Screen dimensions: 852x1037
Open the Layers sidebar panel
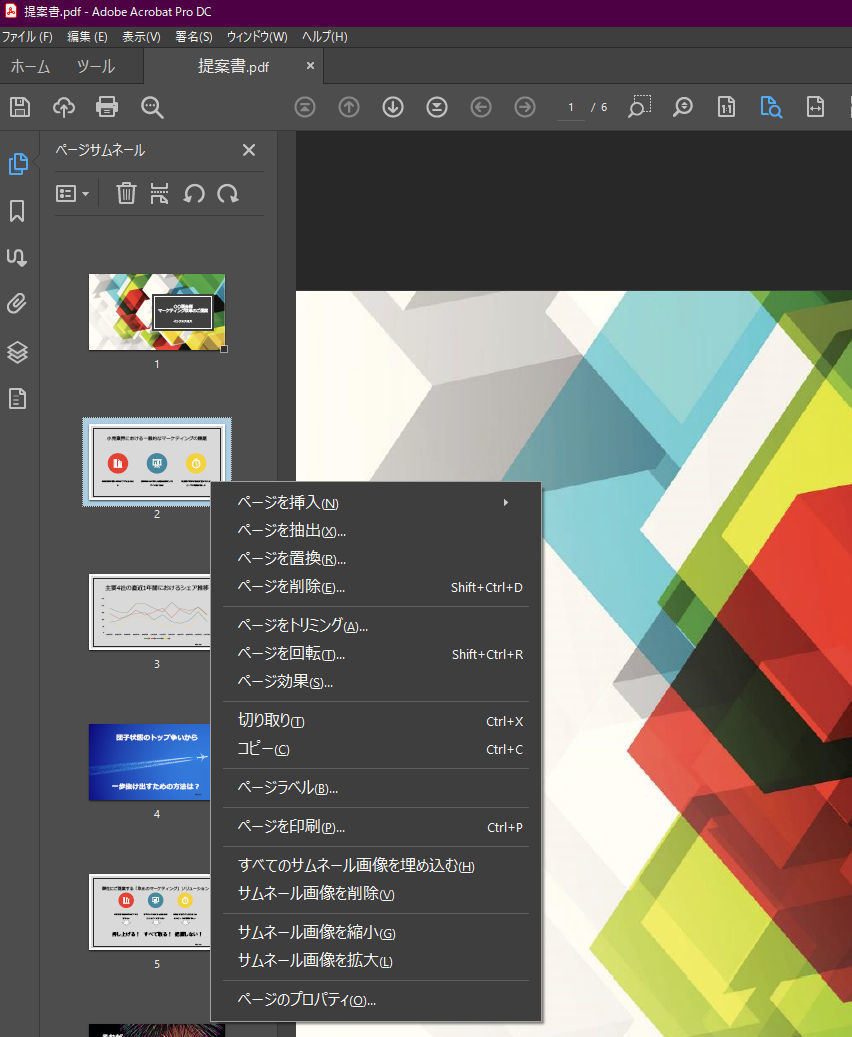(x=17, y=352)
